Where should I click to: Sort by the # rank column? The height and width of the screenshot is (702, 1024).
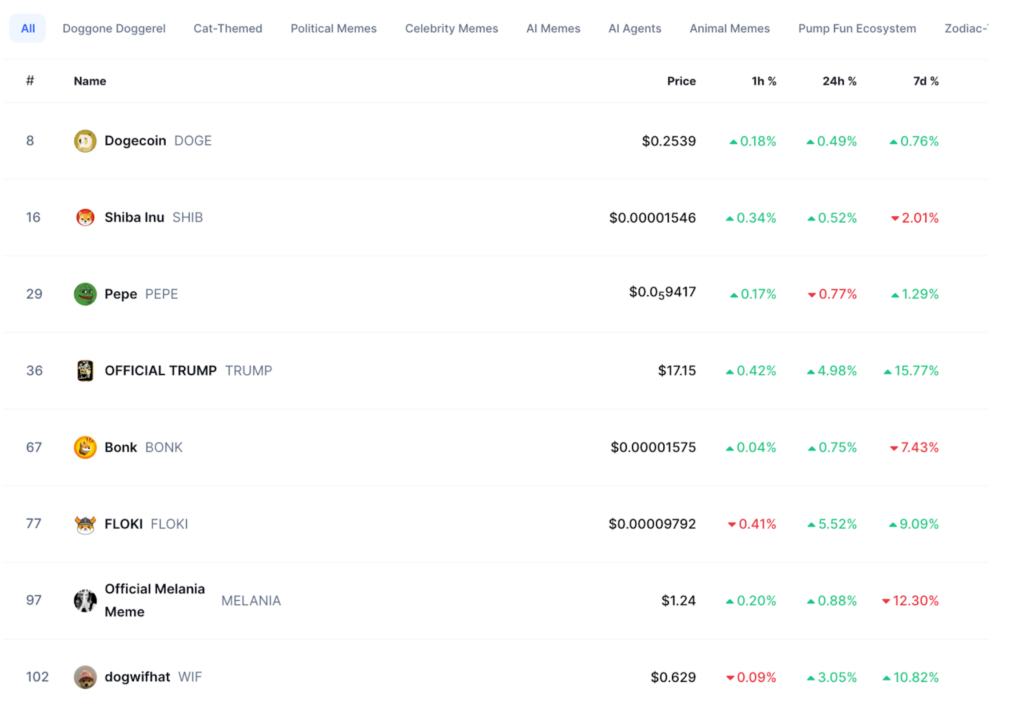tap(30, 81)
